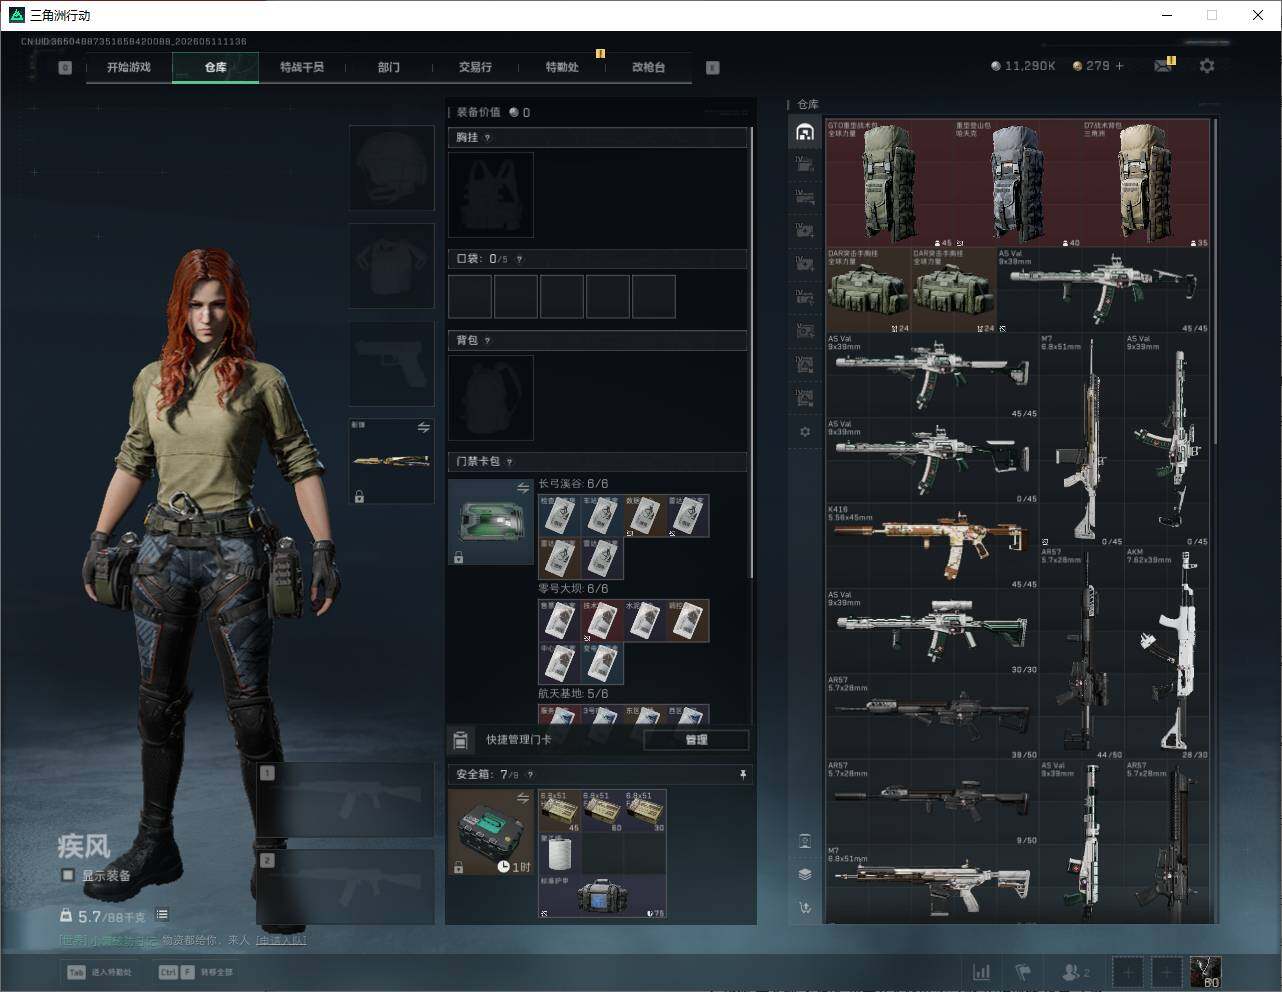Select the empty helmet equipment slot

[x=391, y=167]
